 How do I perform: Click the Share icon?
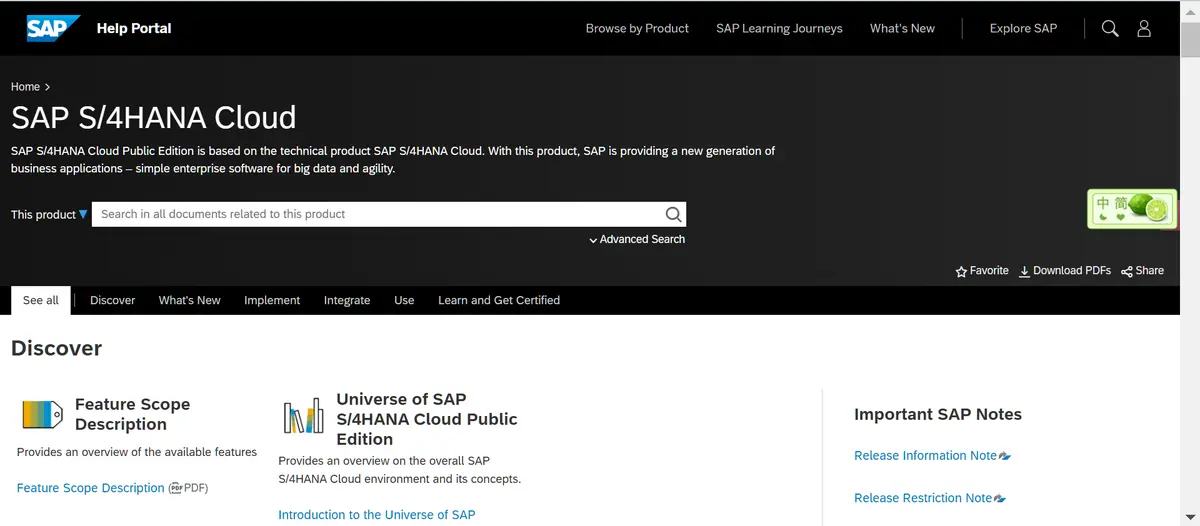1127,271
